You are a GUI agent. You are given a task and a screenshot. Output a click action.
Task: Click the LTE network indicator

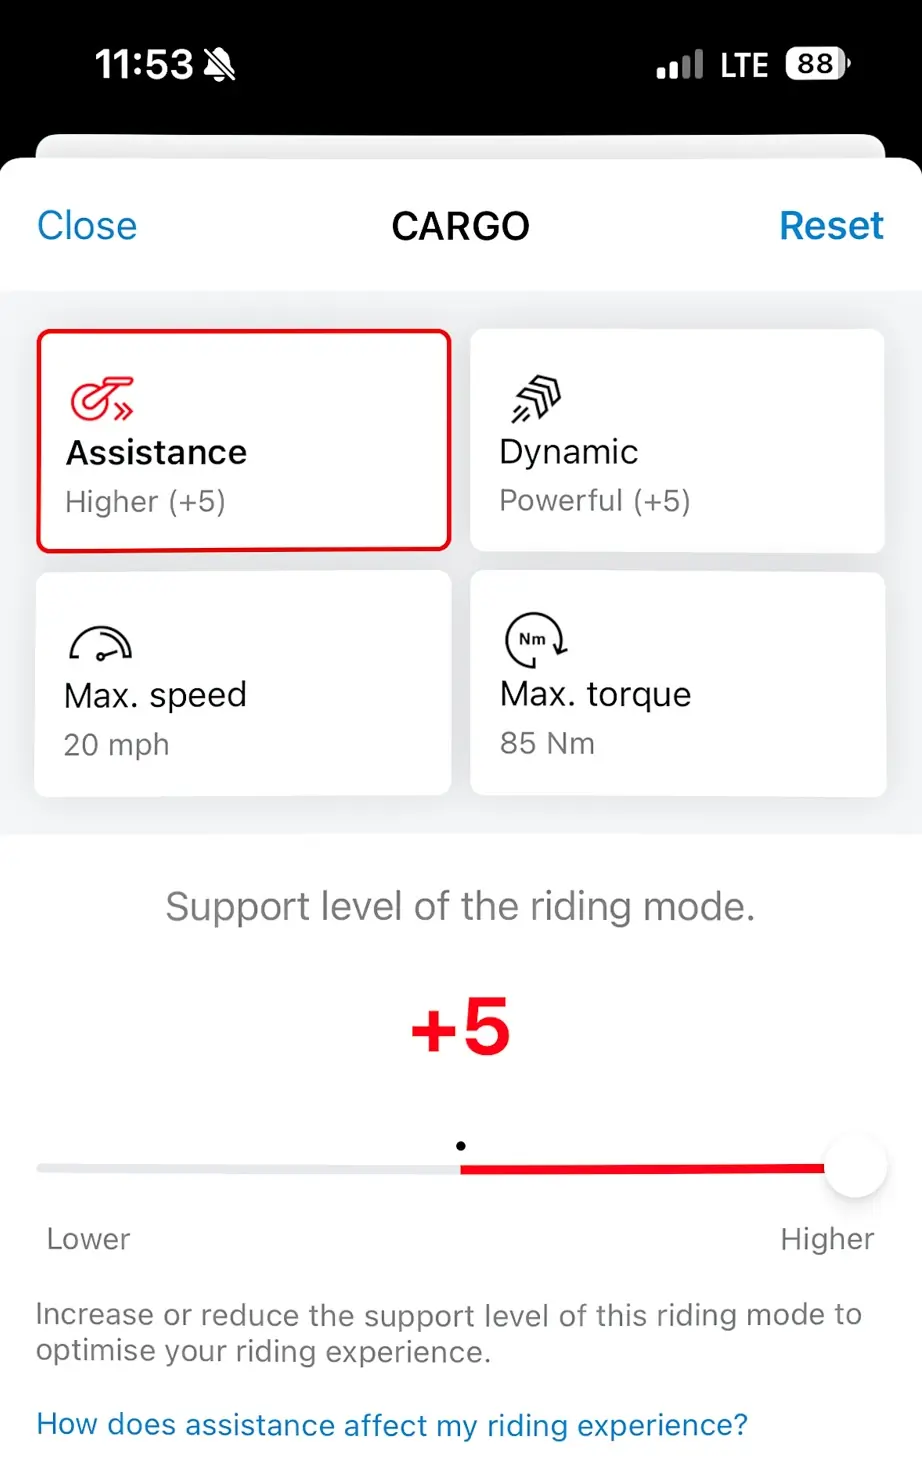coord(743,64)
